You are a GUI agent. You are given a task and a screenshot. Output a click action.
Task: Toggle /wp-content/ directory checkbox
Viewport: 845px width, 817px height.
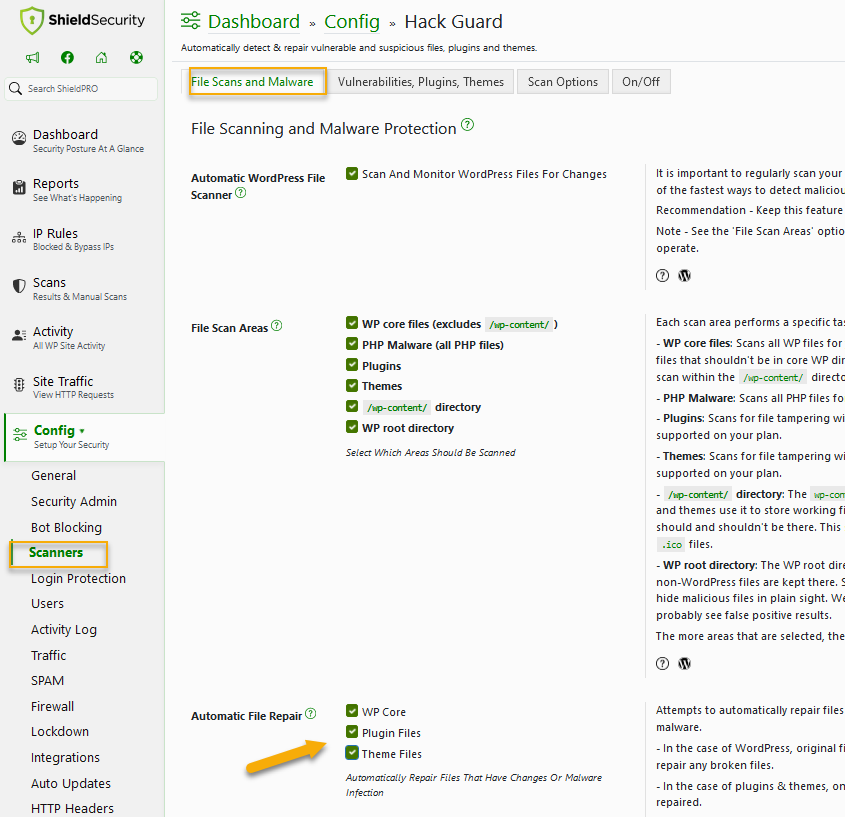[x=352, y=406]
